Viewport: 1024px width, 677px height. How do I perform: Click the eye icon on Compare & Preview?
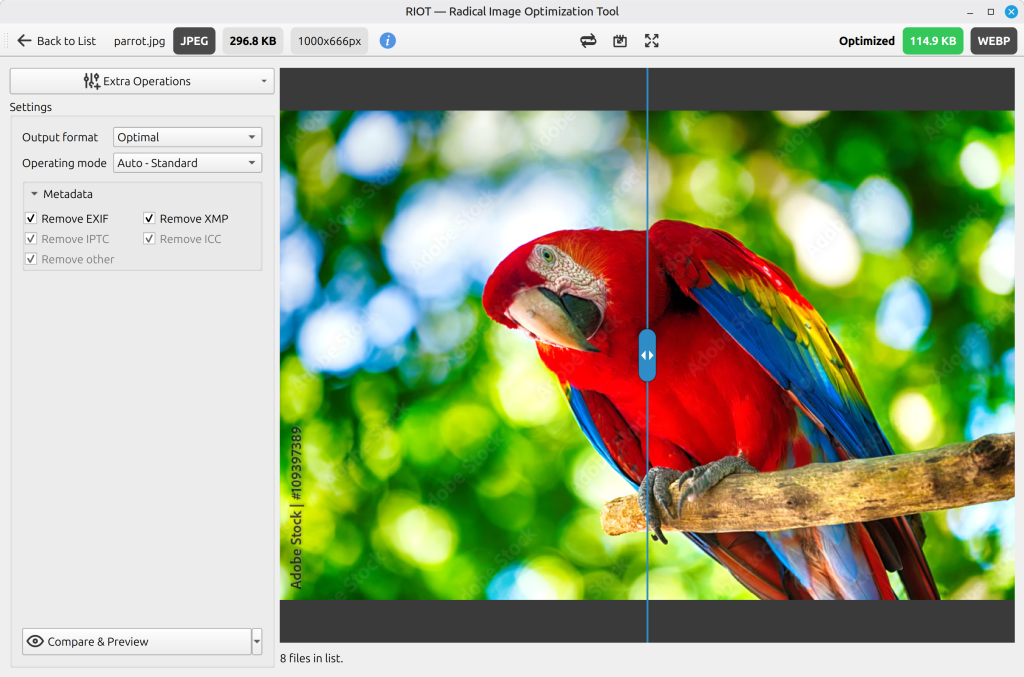tap(35, 641)
